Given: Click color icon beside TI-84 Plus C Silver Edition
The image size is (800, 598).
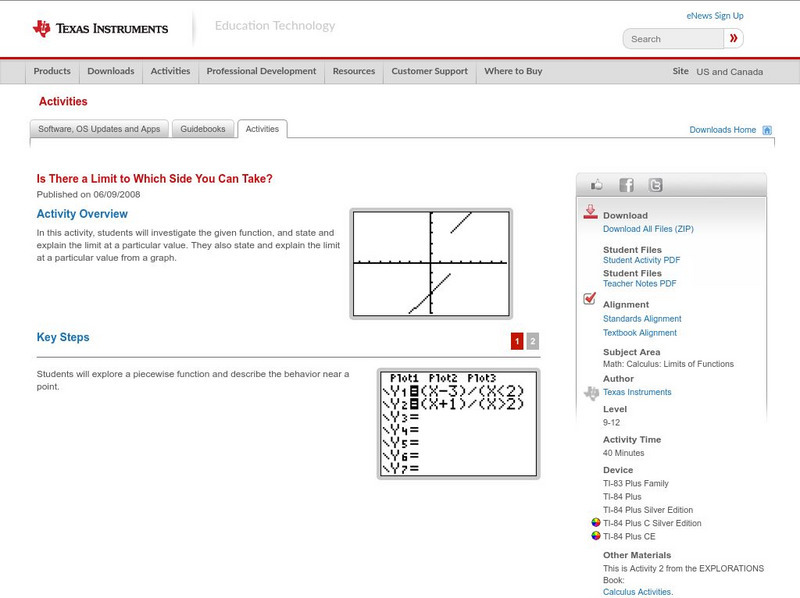Looking at the screenshot, I should (x=595, y=522).
